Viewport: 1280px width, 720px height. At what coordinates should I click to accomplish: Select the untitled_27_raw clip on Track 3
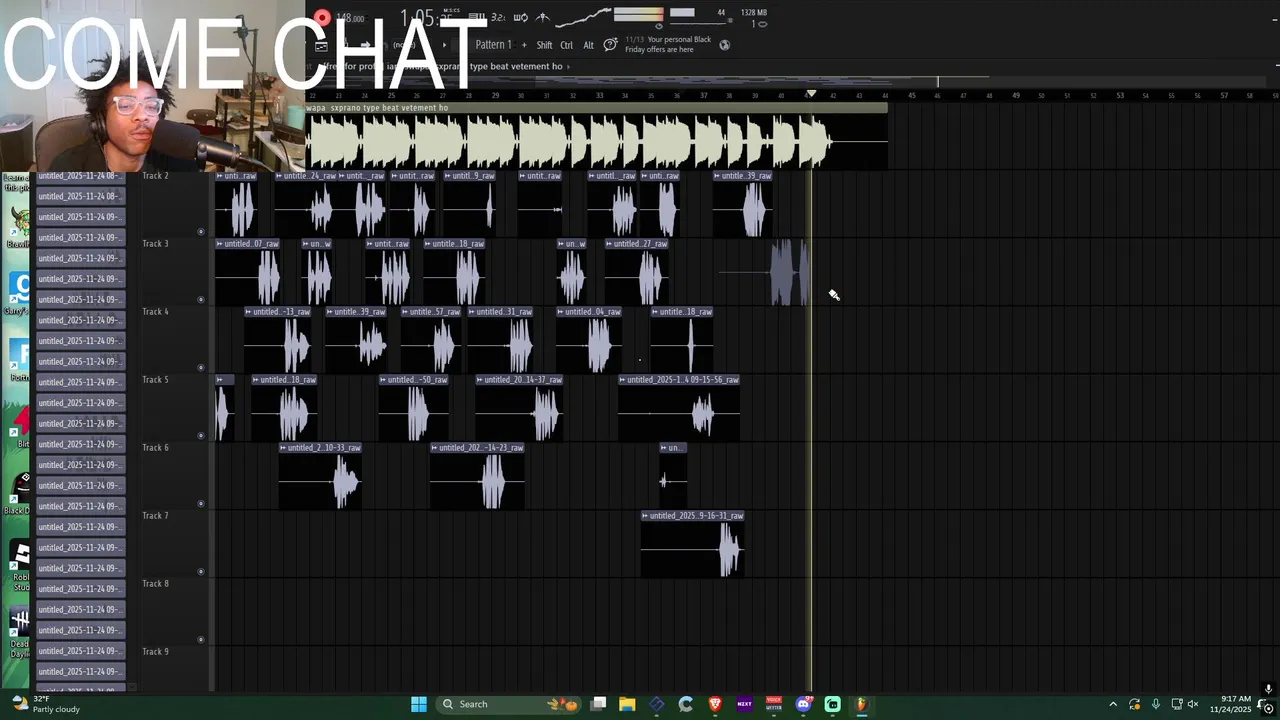point(637,272)
